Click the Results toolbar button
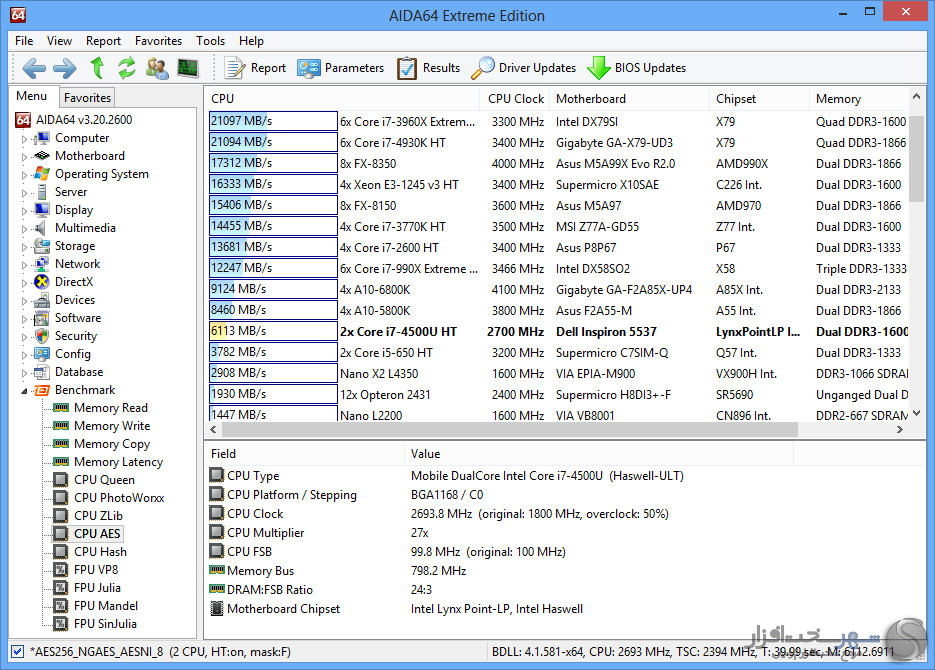The image size is (935, 670). [429, 68]
